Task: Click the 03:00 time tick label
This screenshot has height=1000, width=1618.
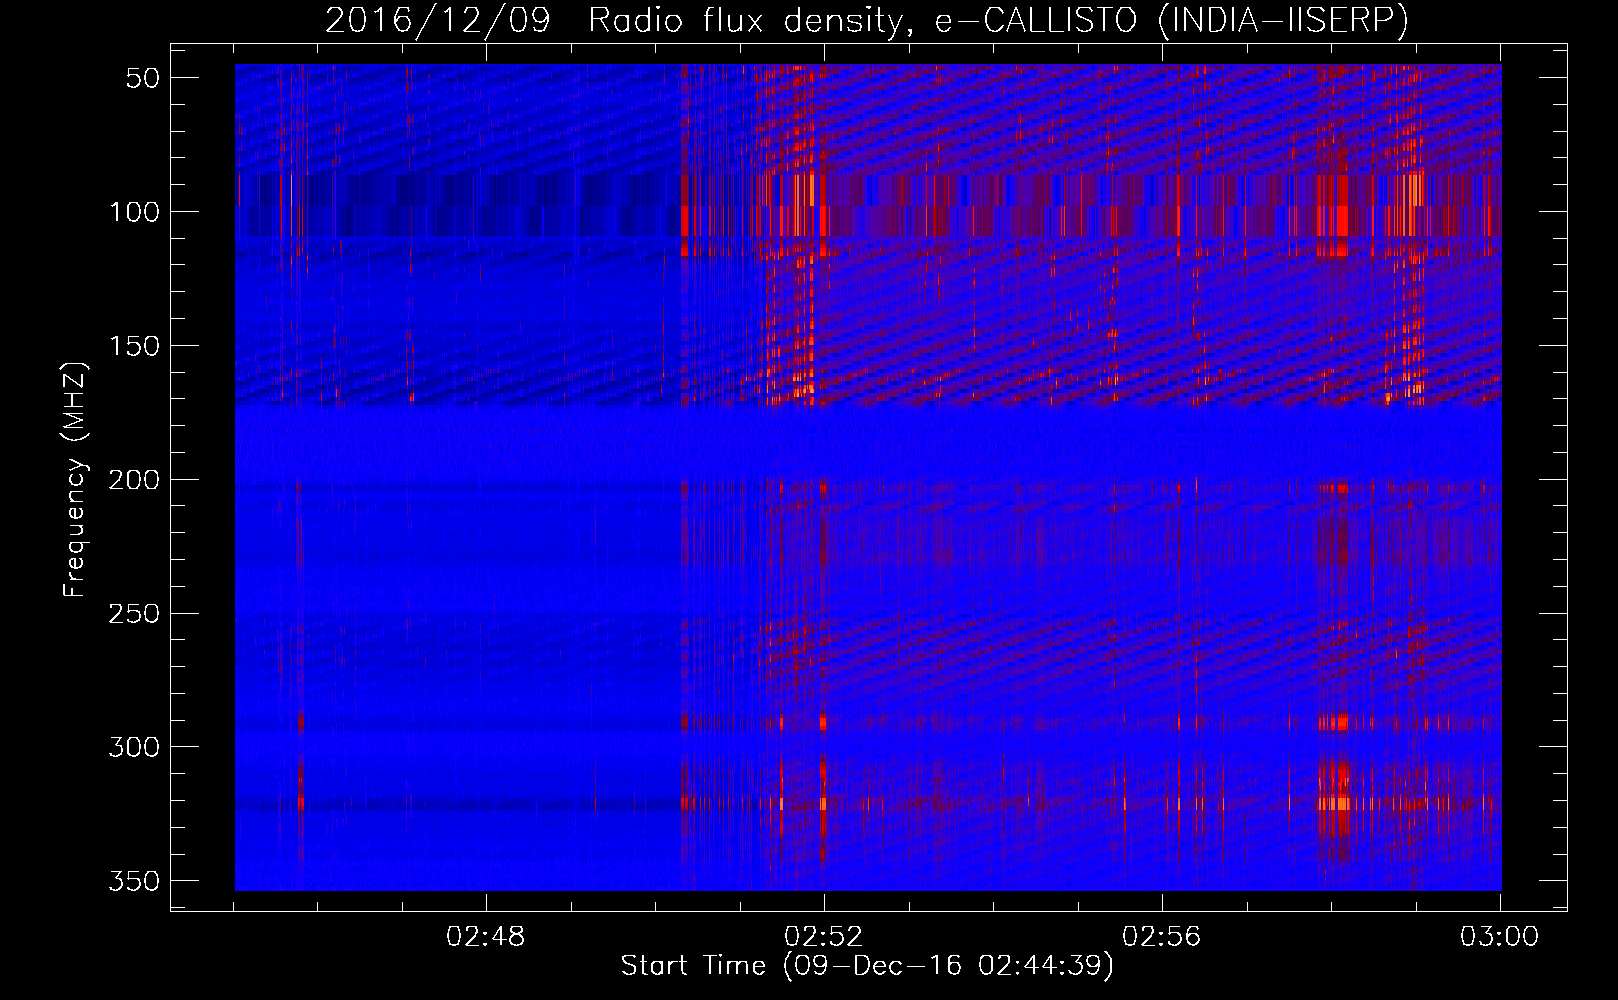Action: [x=1500, y=937]
